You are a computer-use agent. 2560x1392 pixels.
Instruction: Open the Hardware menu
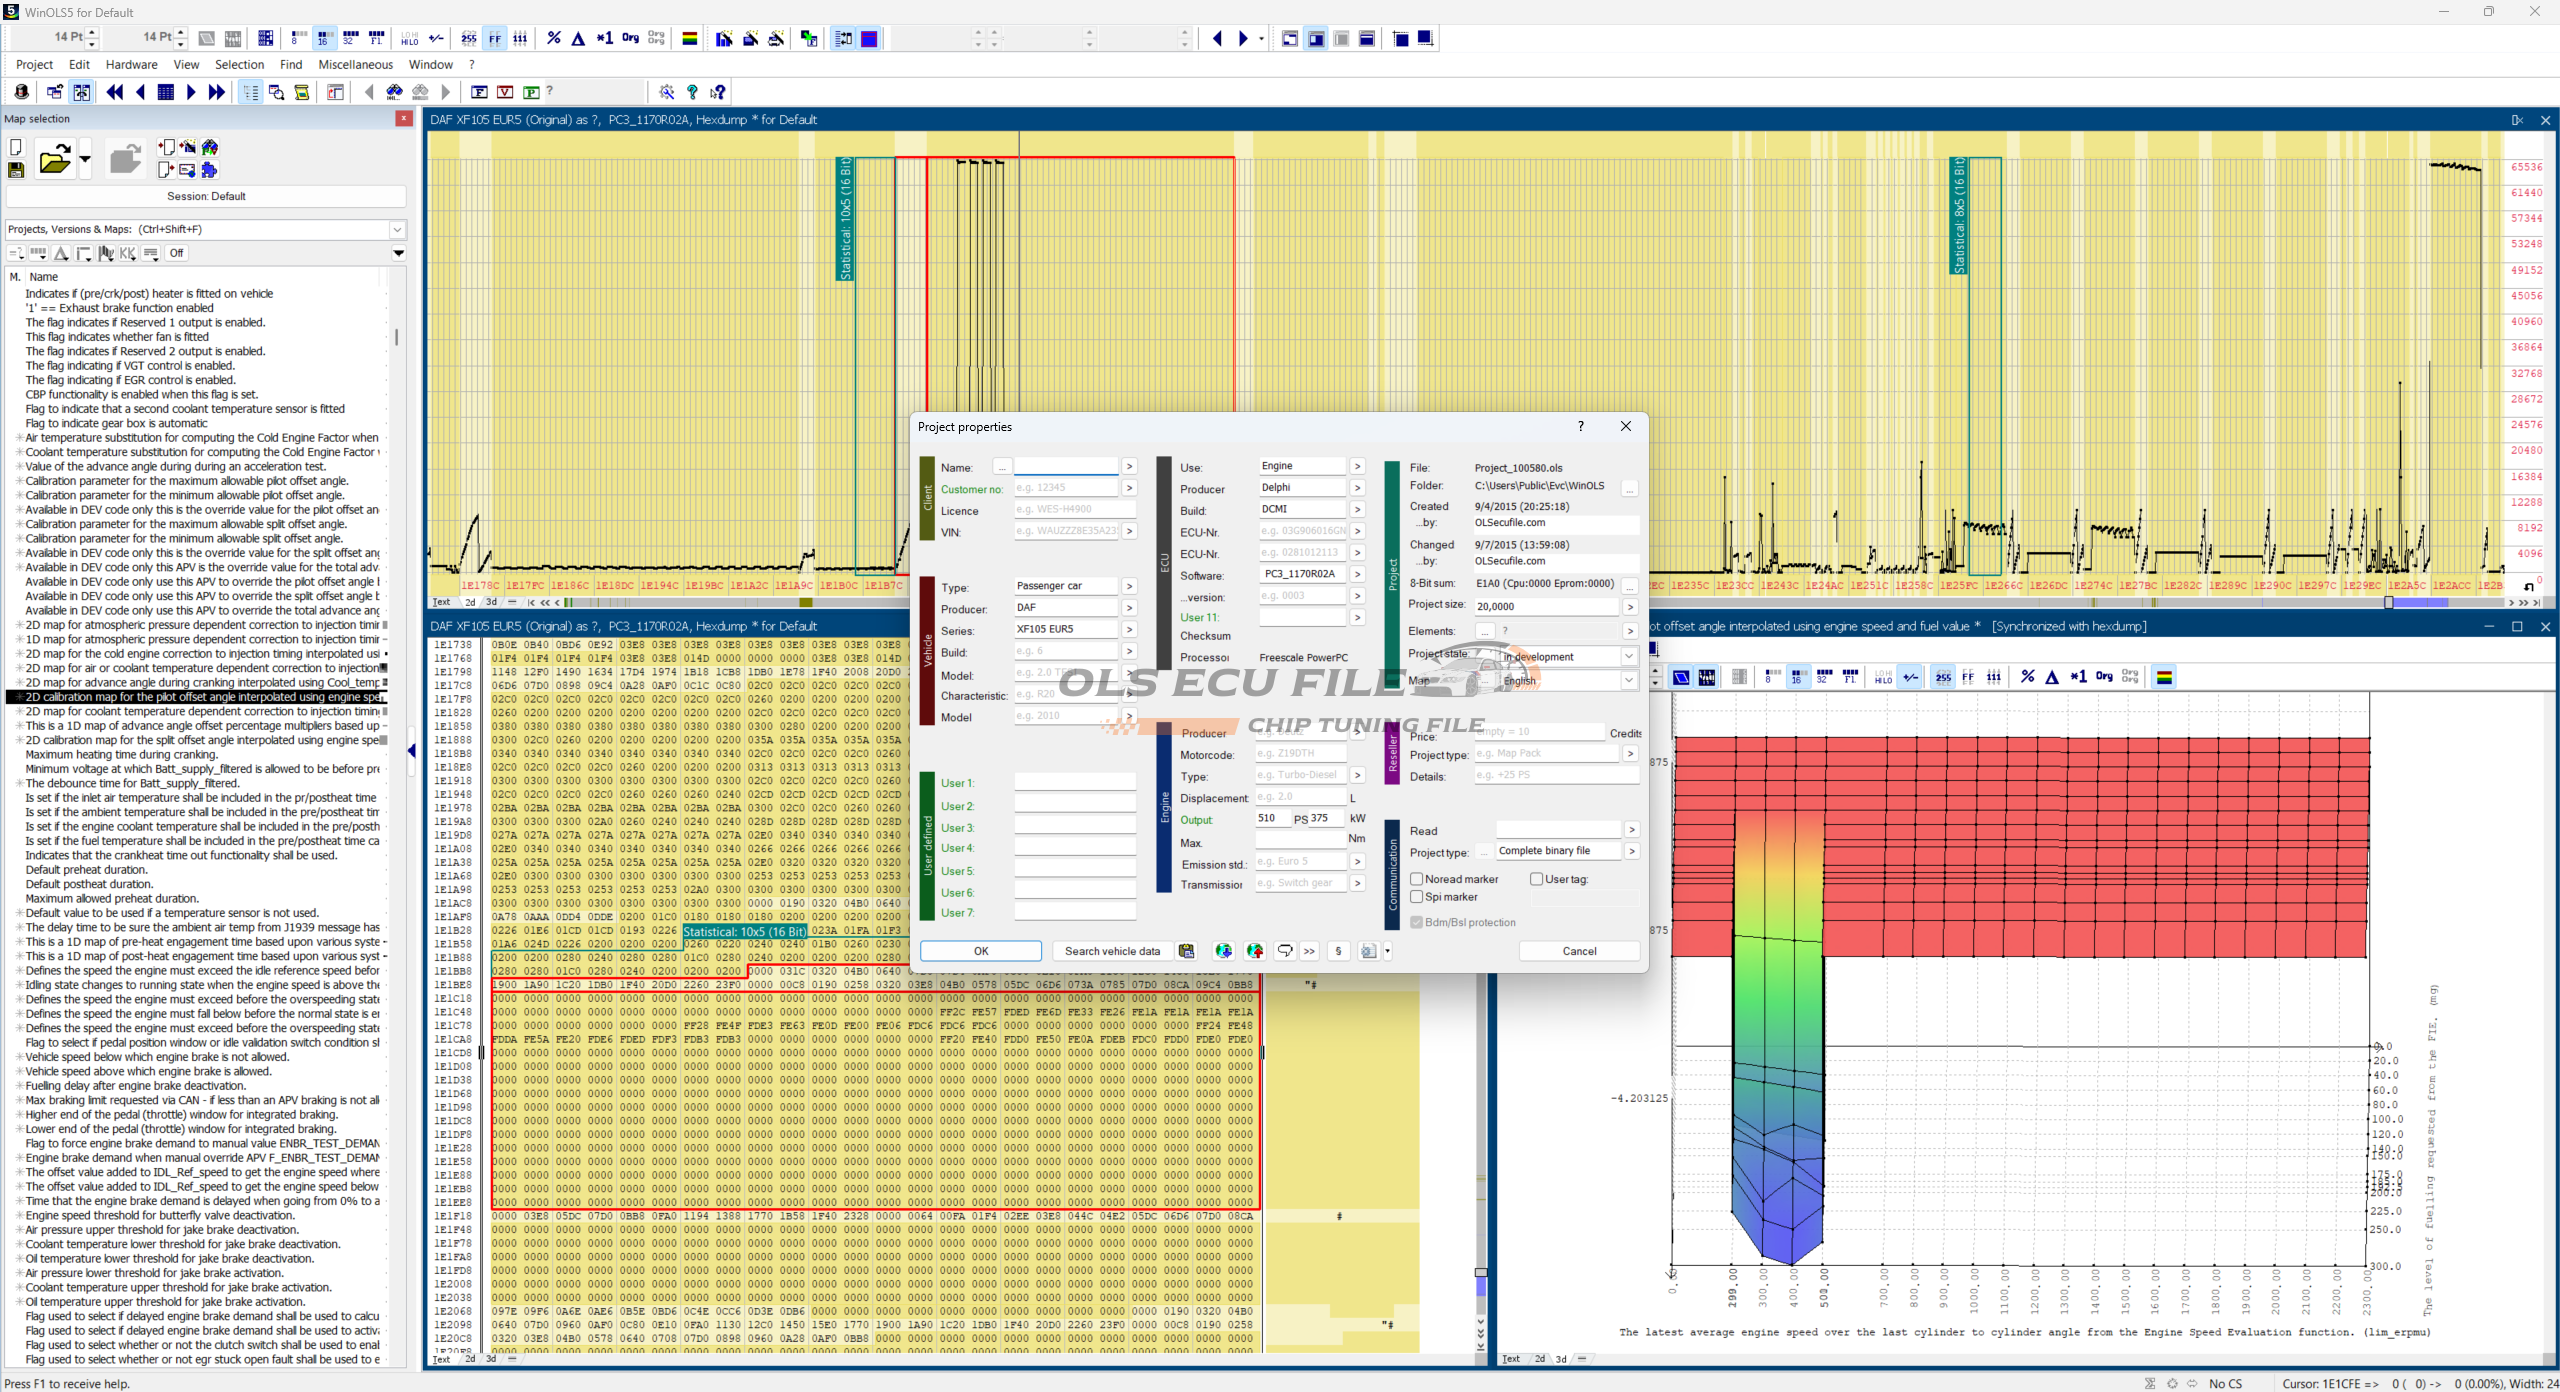131,65
